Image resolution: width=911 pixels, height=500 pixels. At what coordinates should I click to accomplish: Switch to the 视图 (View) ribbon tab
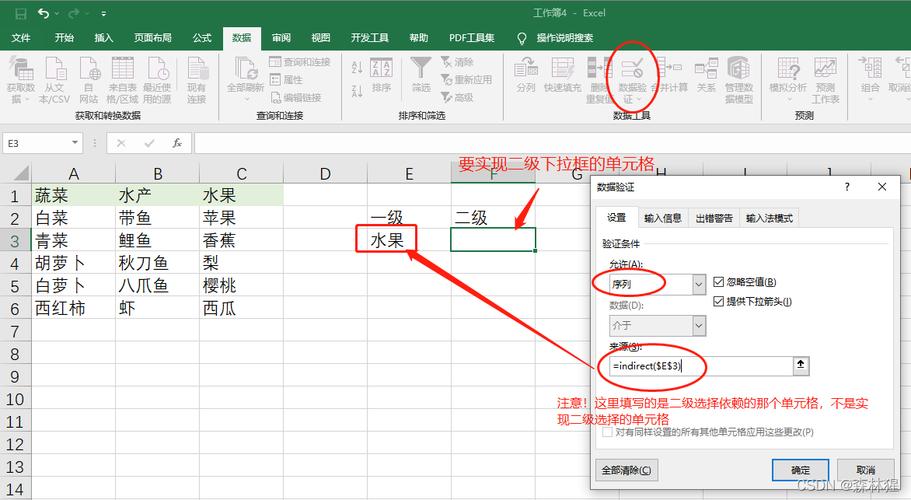[x=321, y=38]
